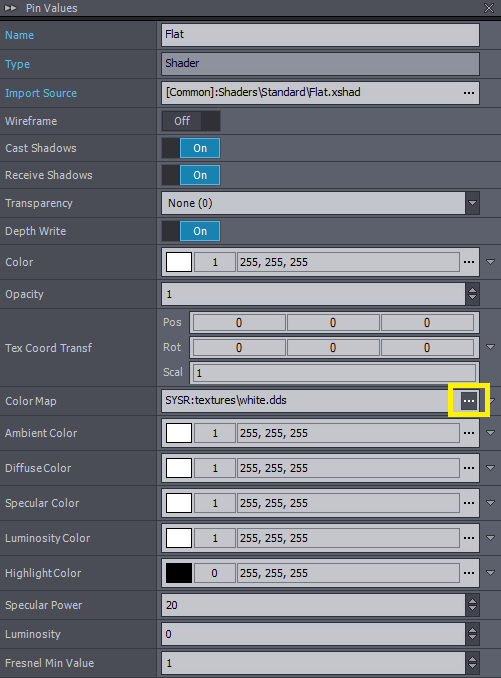Disable the Depth Write toggle
The height and width of the screenshot is (678, 501).
click(x=191, y=231)
